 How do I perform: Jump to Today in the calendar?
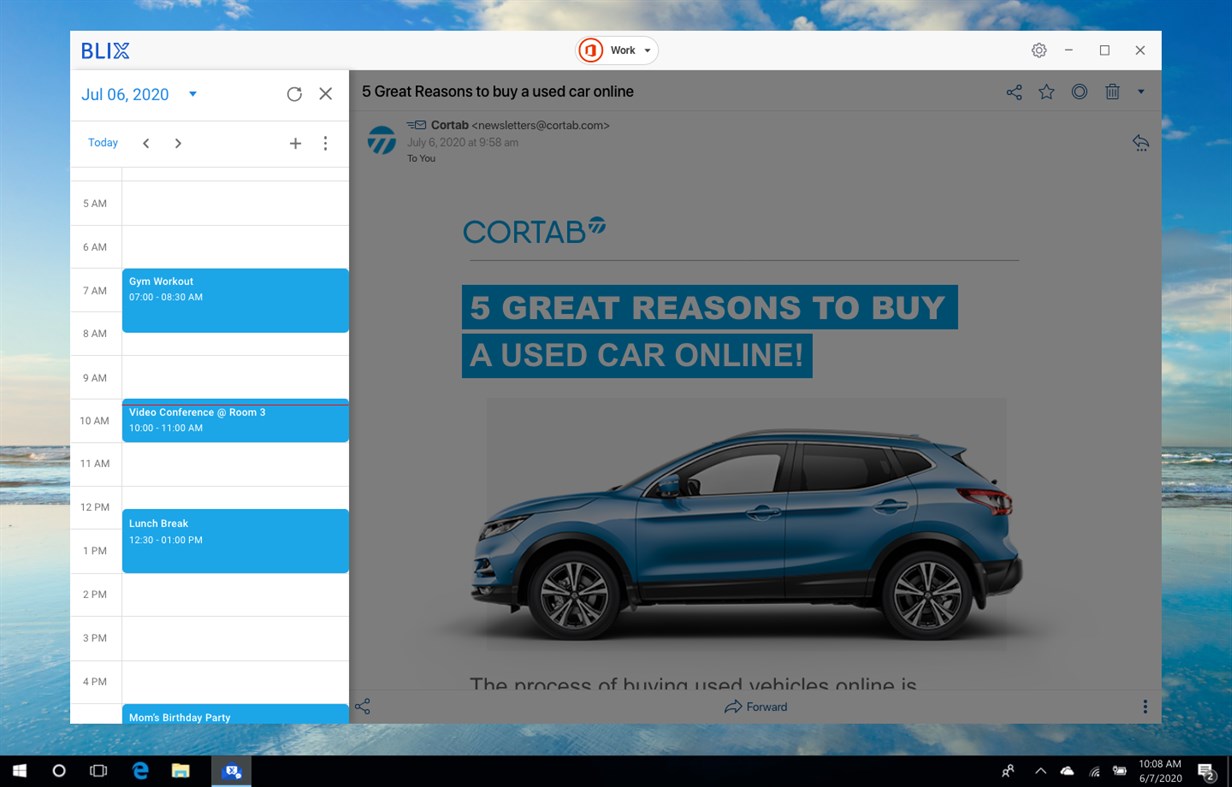tap(103, 143)
